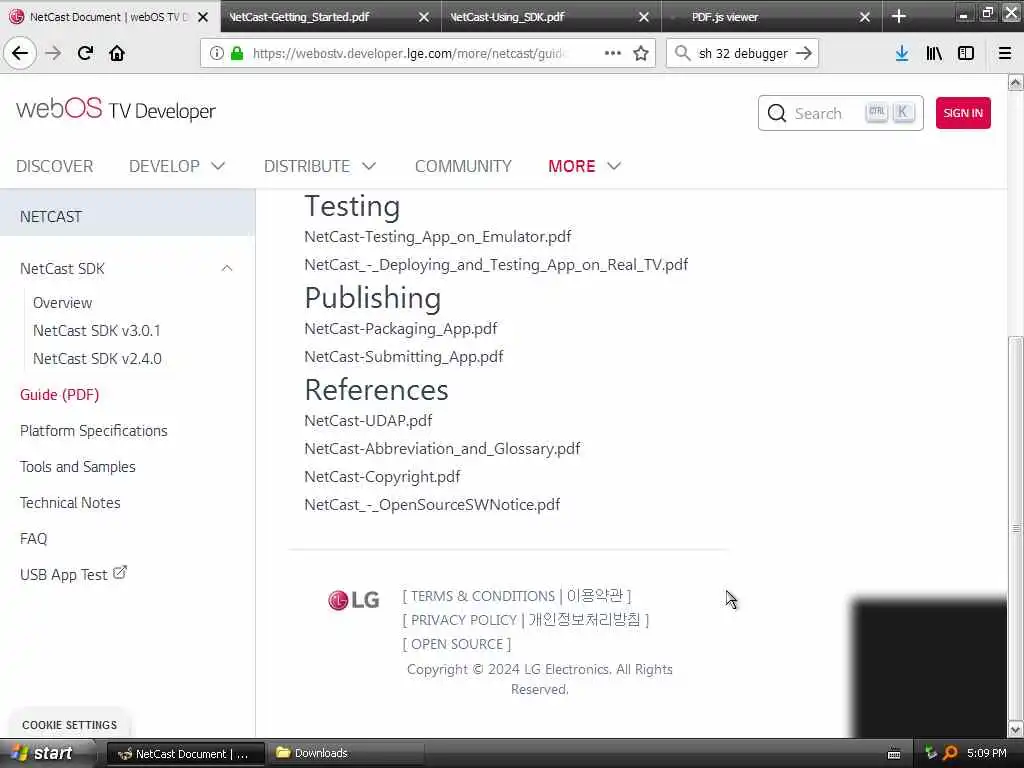Submit search with the go arrow
The image size is (1024, 768).
(804, 53)
